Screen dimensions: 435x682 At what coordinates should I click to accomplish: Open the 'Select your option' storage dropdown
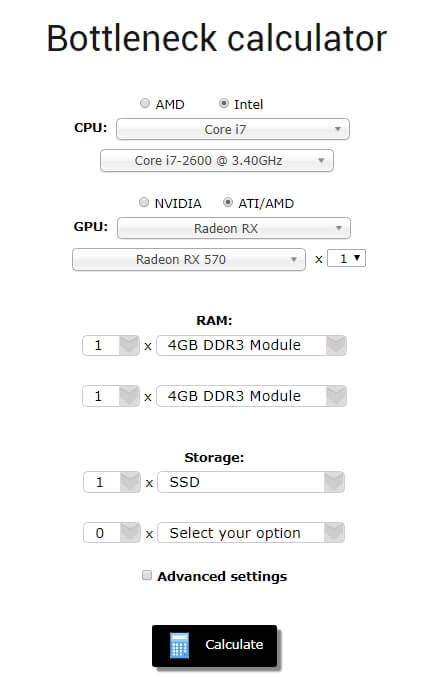[251, 533]
